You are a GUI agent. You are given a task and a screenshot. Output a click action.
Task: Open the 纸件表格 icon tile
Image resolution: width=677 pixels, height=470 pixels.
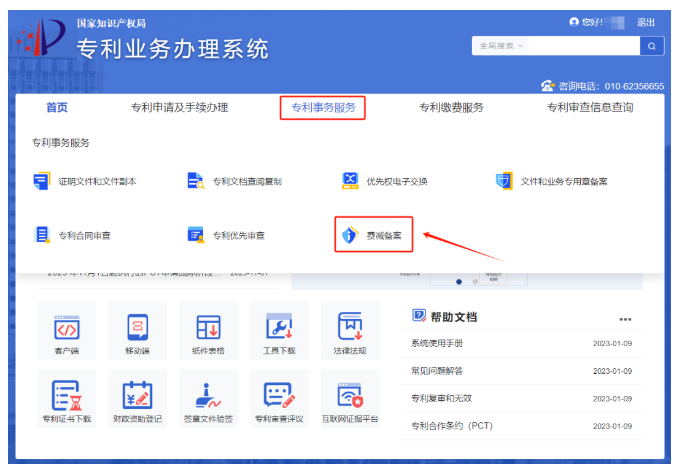pyautogui.click(x=209, y=331)
